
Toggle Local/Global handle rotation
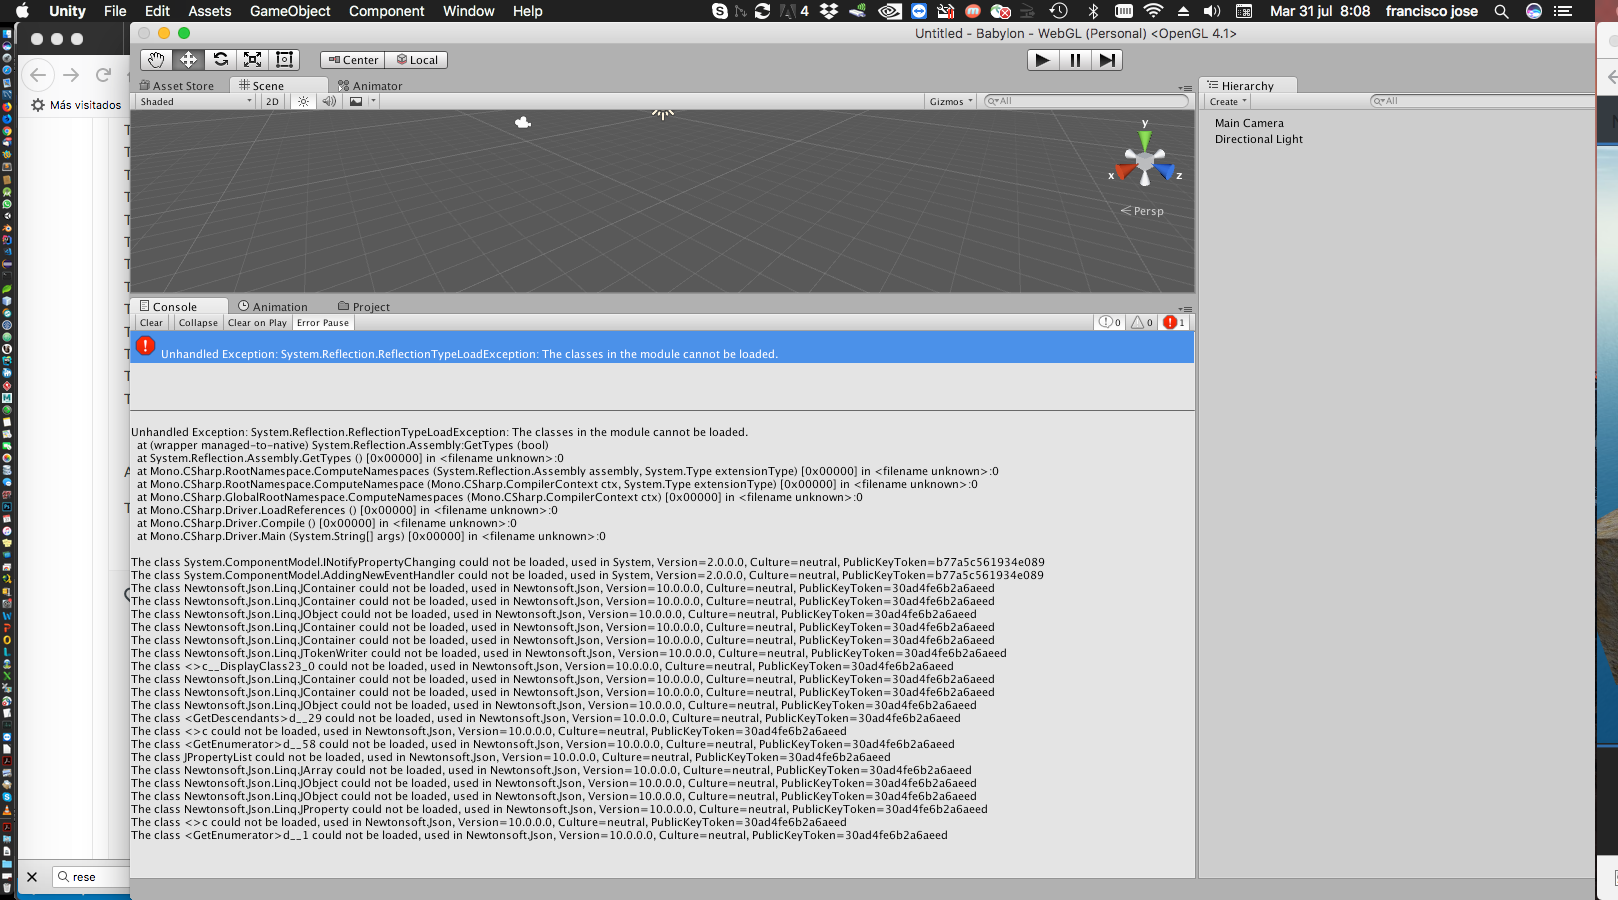416,60
